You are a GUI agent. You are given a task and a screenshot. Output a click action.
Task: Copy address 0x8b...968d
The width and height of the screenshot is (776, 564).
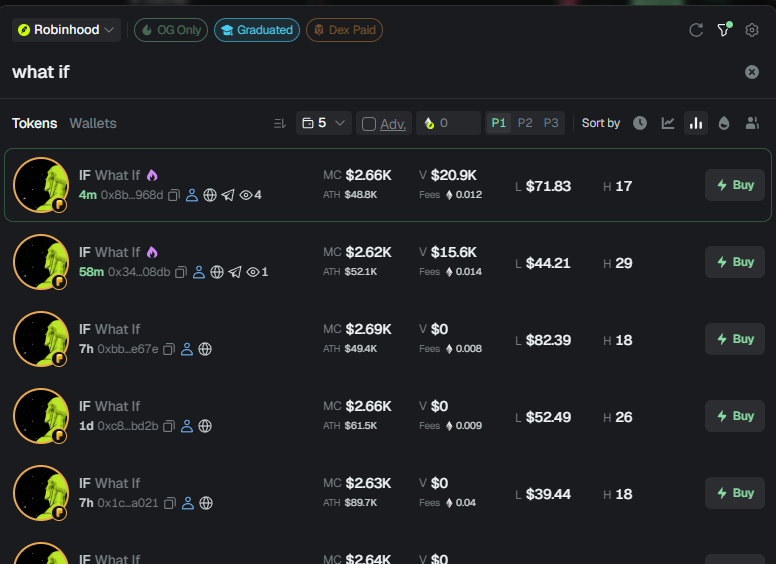(x=173, y=195)
